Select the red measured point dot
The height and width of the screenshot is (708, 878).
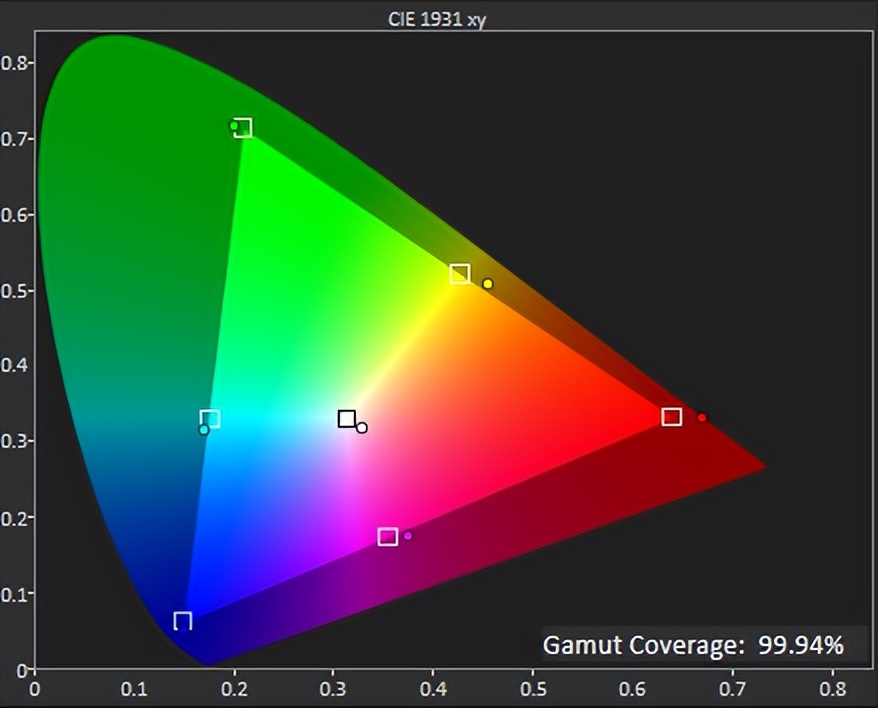[x=702, y=417]
